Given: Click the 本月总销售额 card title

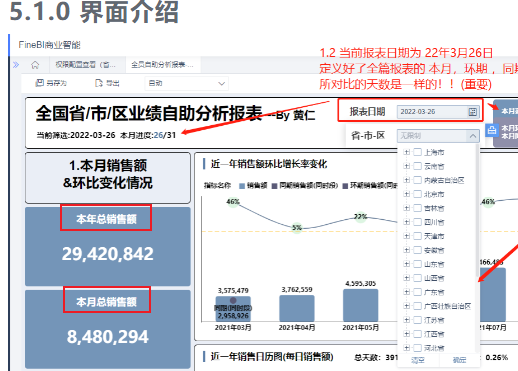Looking at the screenshot, I should click(106, 302).
